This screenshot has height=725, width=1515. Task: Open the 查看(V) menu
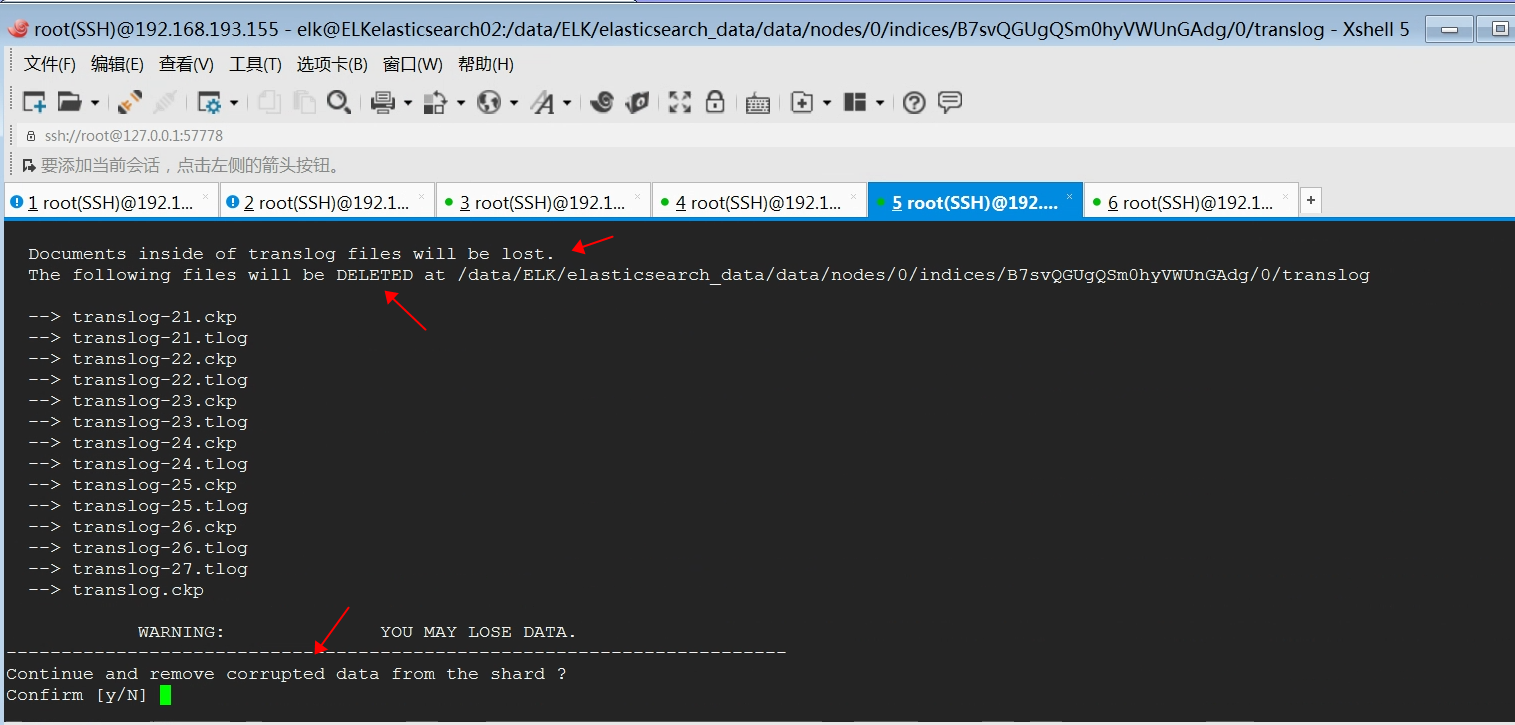coord(186,64)
